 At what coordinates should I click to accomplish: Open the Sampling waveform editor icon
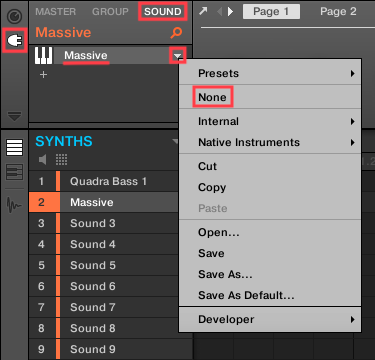(x=14, y=204)
